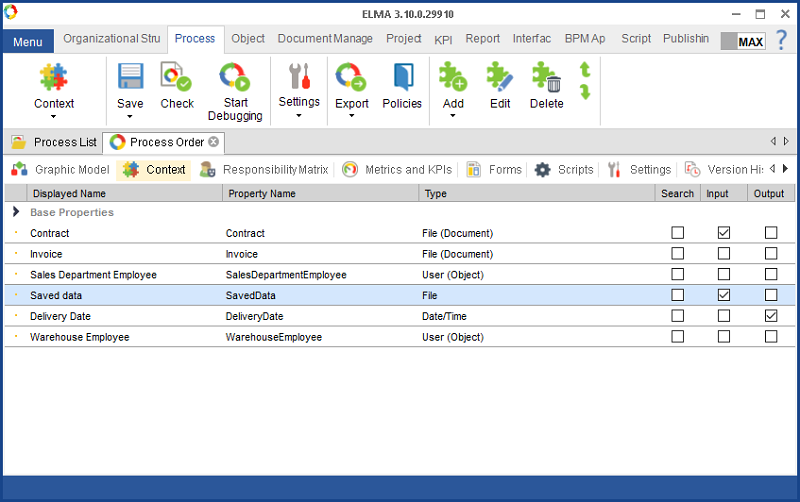Sort by Property Name column header
Screen dimensions: 800x502
[x=320, y=193]
